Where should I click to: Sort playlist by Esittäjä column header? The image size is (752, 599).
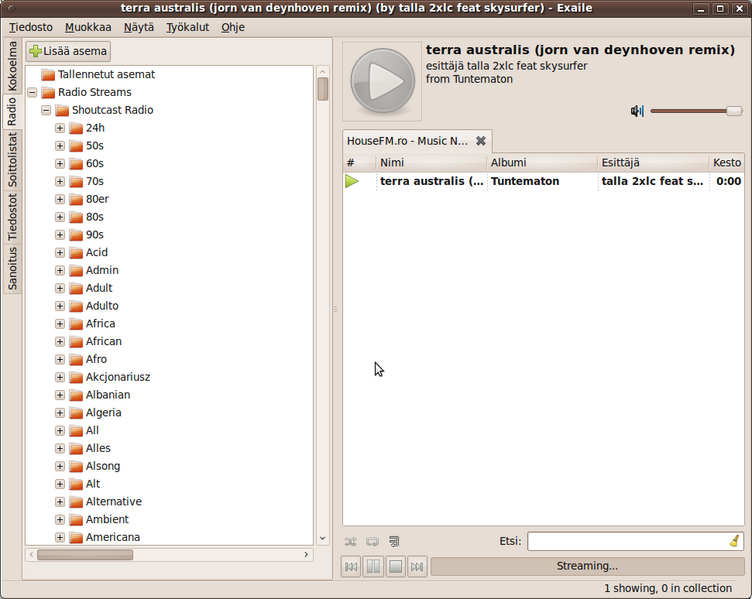click(651, 162)
